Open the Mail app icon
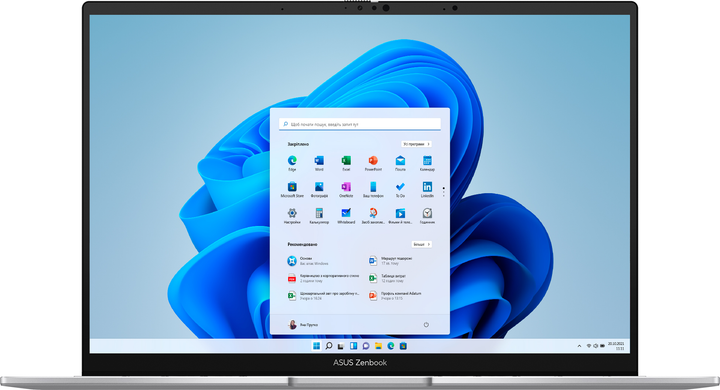The height and width of the screenshot is (390, 720). [x=400, y=163]
